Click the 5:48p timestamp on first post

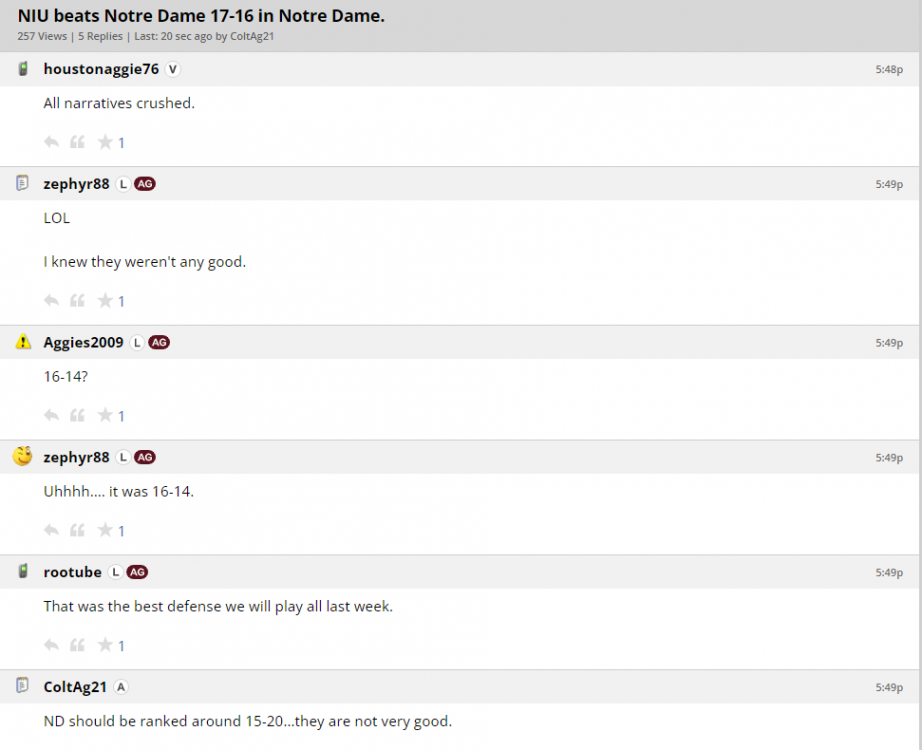[889, 70]
